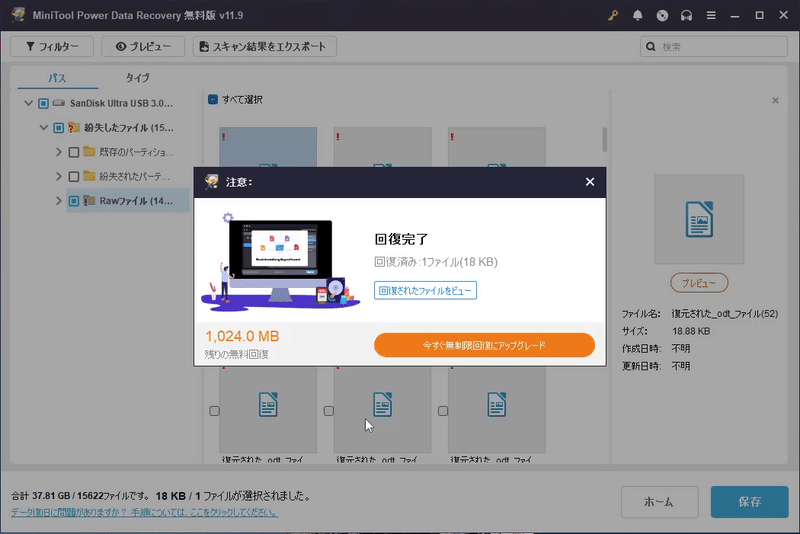Select the bottom-middle odt file thumbnail
The width and height of the screenshot is (800, 534).
click(x=382, y=410)
